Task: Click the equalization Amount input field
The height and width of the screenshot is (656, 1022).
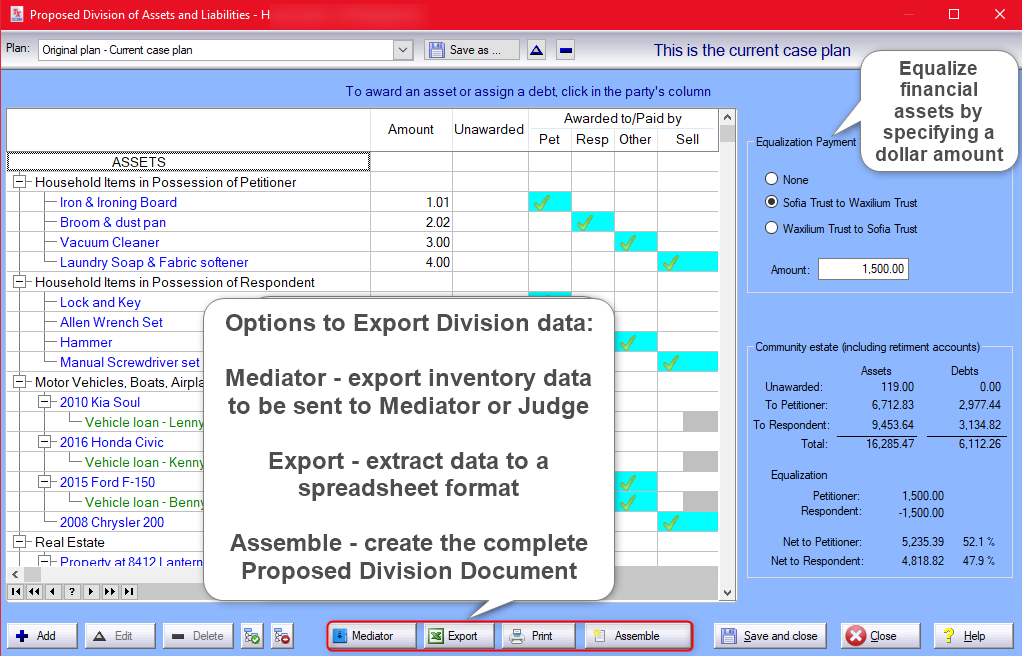Action: tap(863, 269)
